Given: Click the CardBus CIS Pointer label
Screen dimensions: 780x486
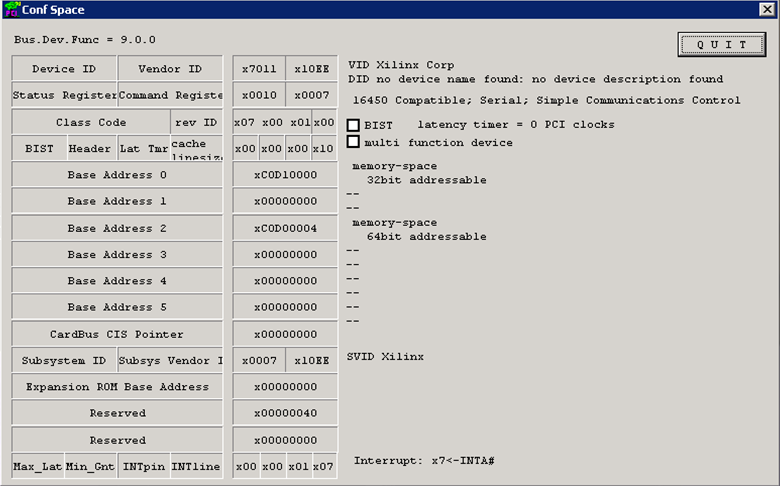Looking at the screenshot, I should [x=117, y=334].
